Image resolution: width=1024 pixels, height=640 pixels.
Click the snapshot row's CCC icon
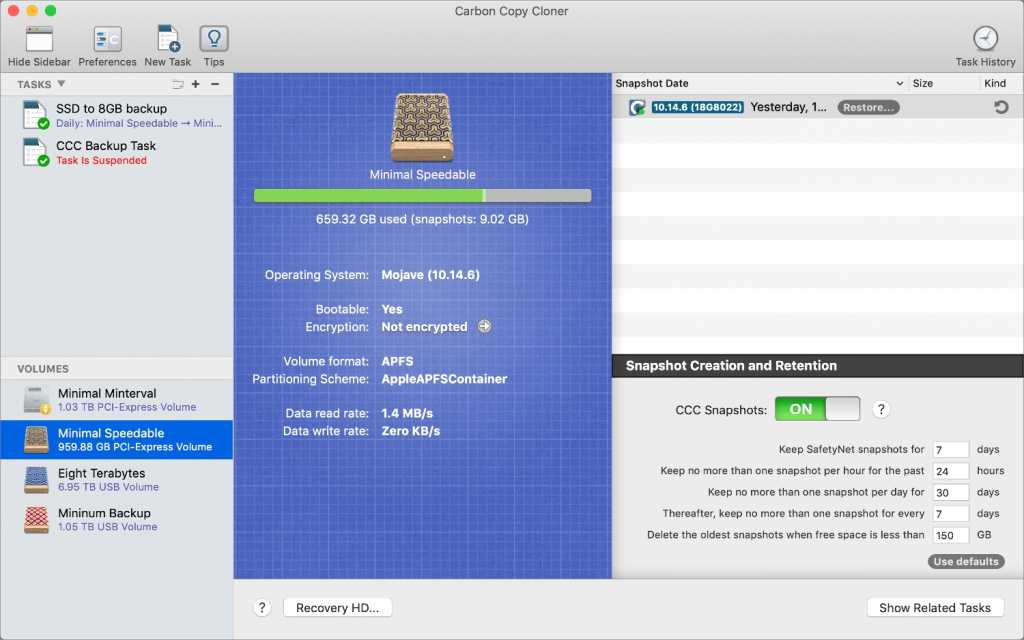click(x=637, y=107)
